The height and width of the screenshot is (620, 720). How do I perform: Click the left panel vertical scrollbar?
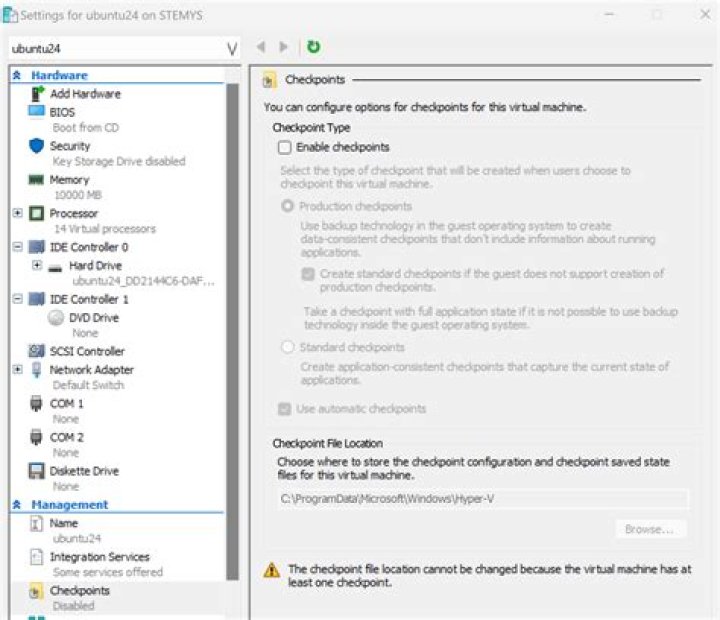[233, 332]
